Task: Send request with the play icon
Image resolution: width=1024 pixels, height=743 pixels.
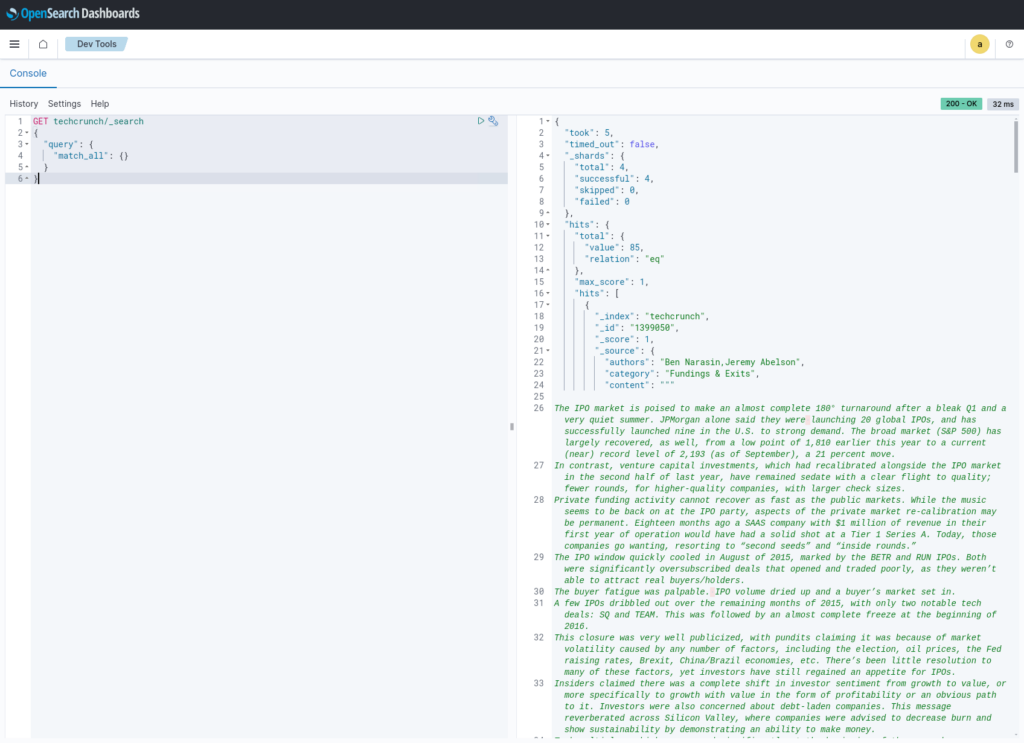Action: pos(481,121)
